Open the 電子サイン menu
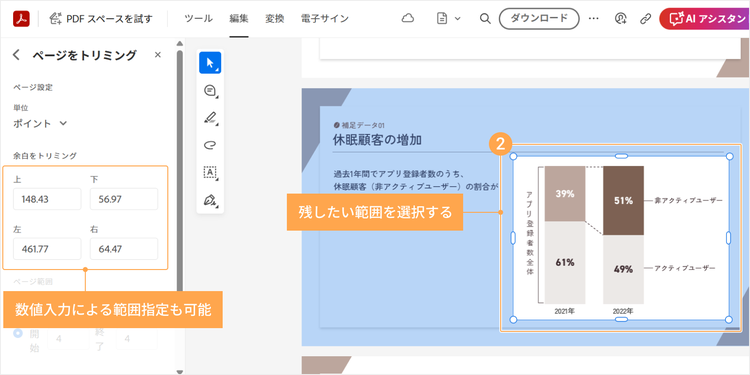This screenshot has width=750, height=375. click(x=325, y=19)
